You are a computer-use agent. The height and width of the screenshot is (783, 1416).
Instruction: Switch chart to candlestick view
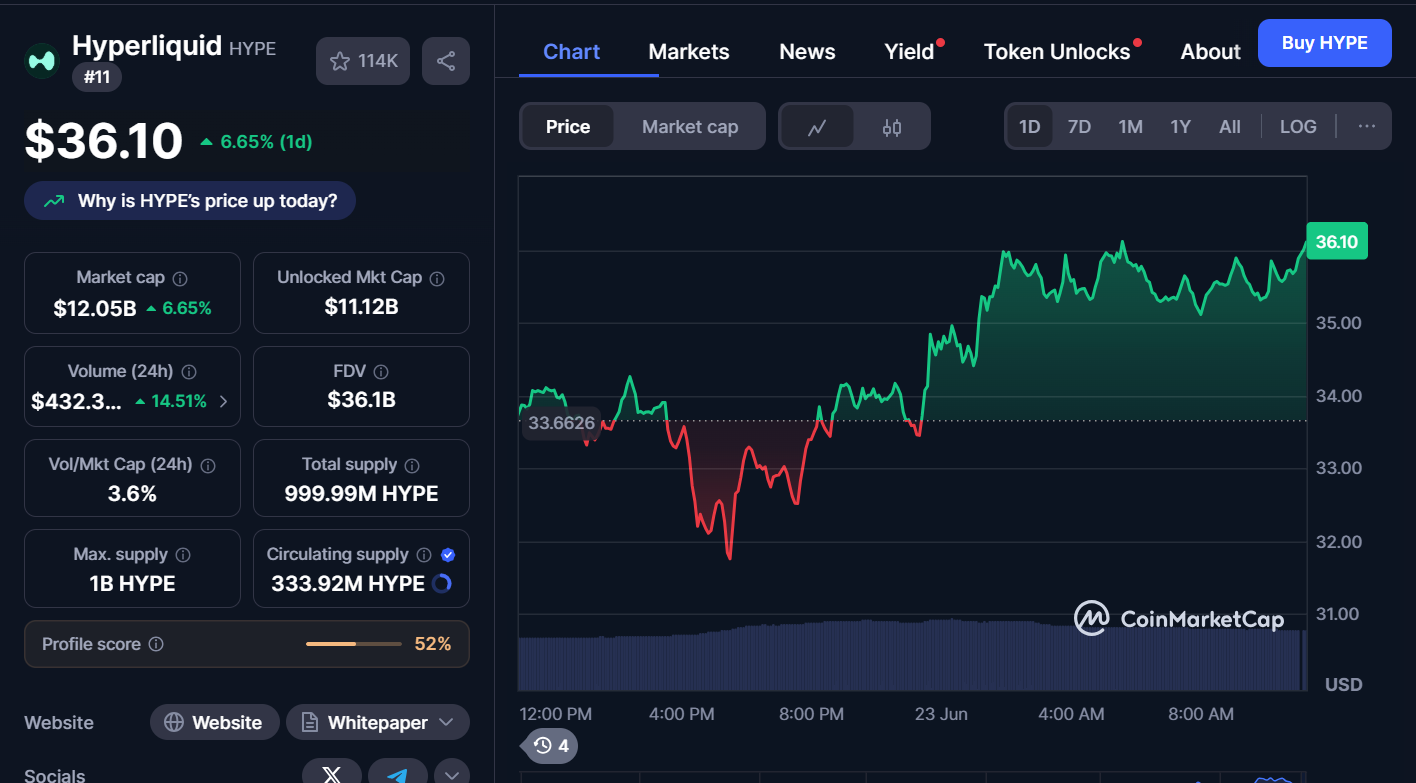[892, 127]
